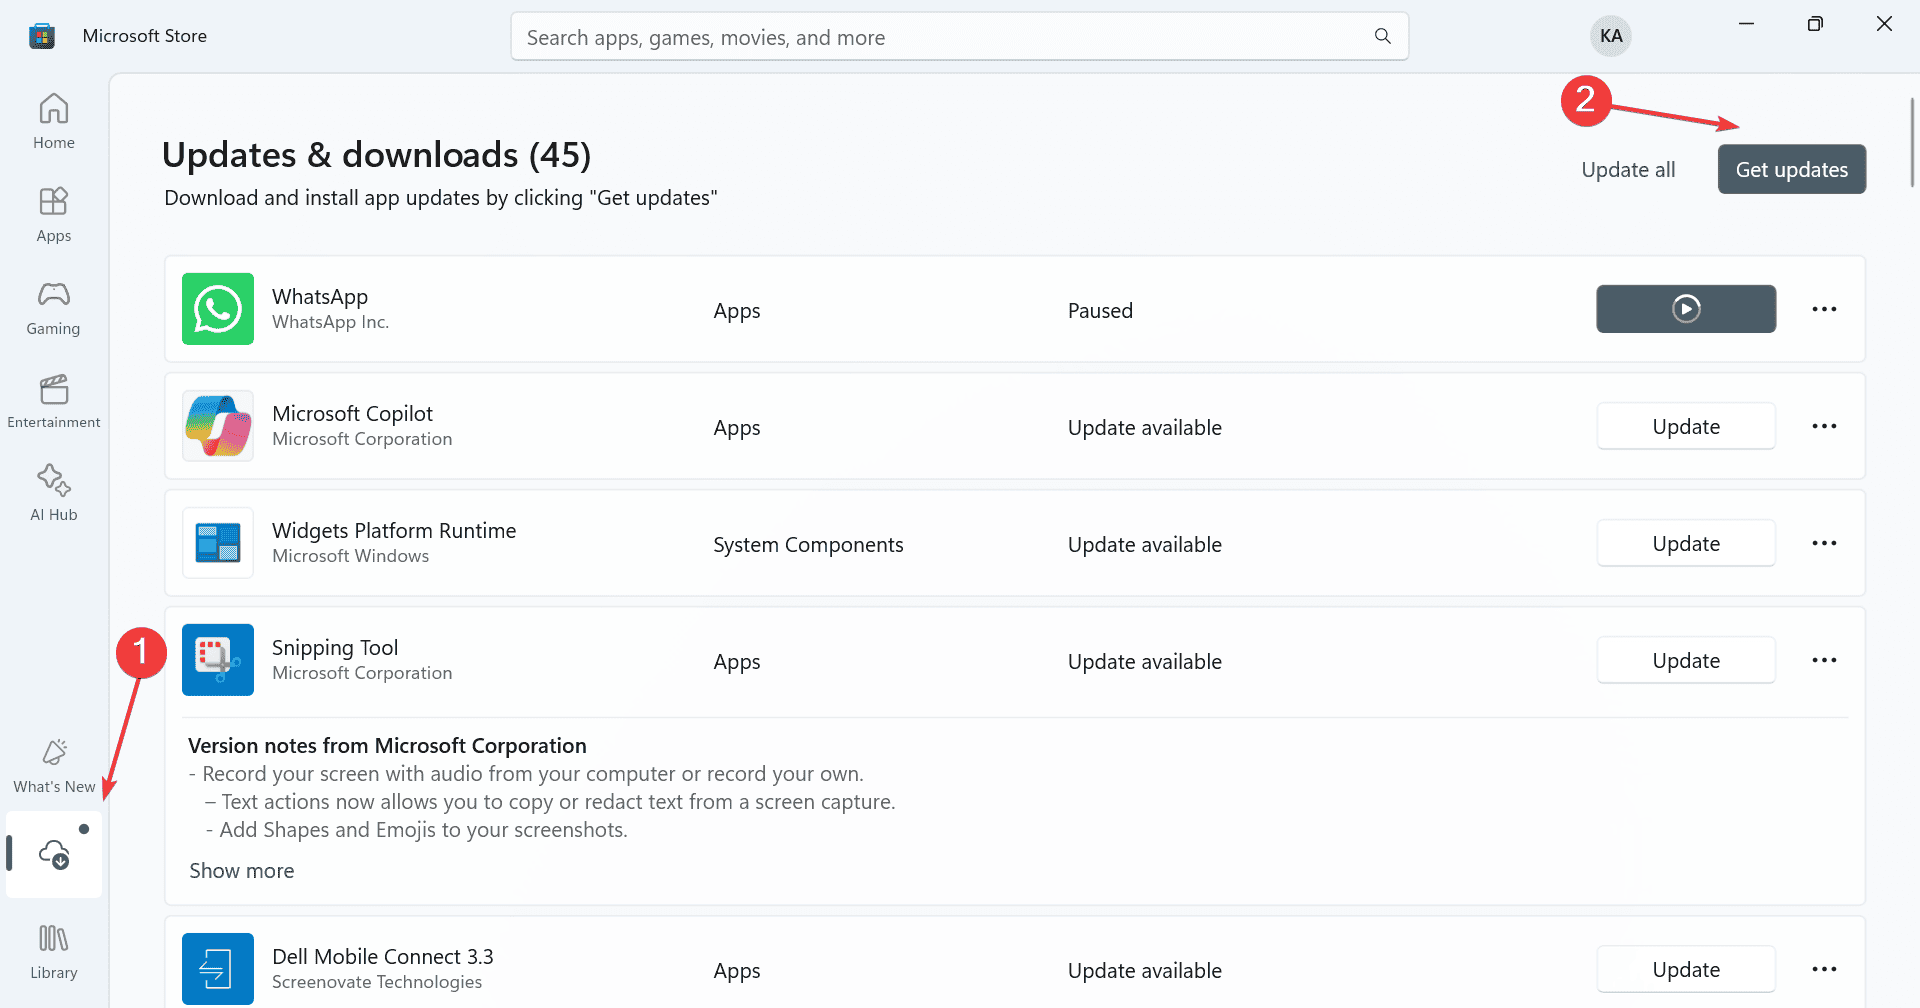Open more options for WhatsApp
This screenshot has height=1008, width=1920.
tap(1824, 309)
